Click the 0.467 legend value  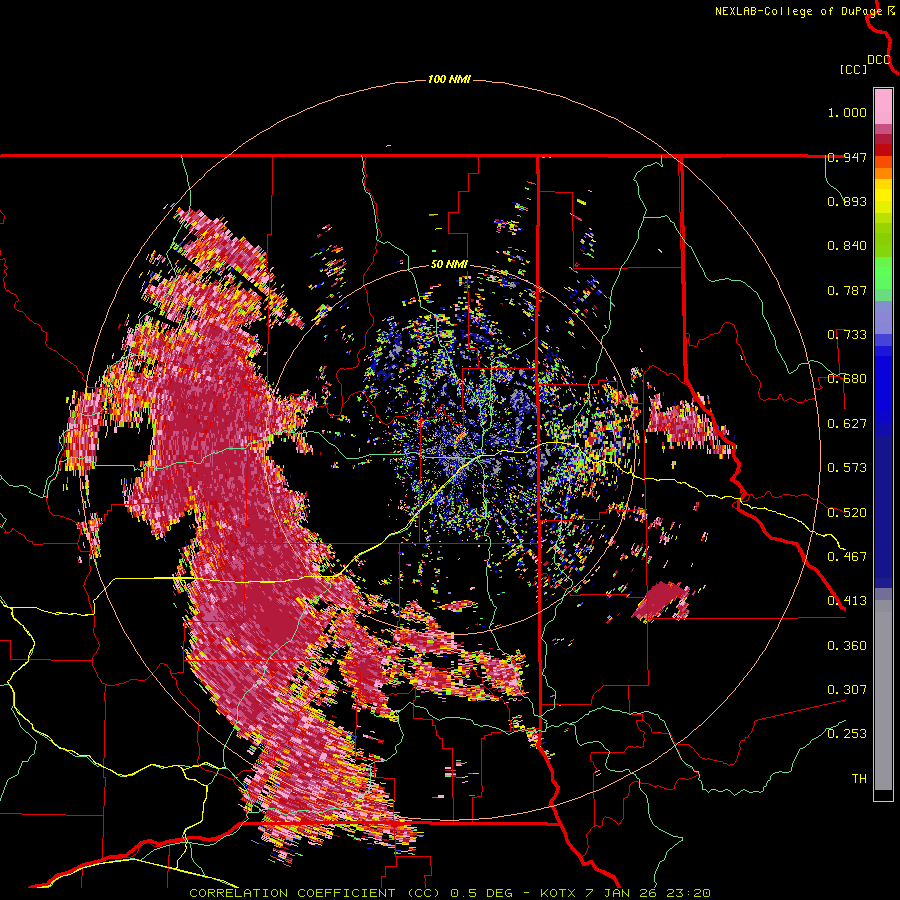pos(847,557)
